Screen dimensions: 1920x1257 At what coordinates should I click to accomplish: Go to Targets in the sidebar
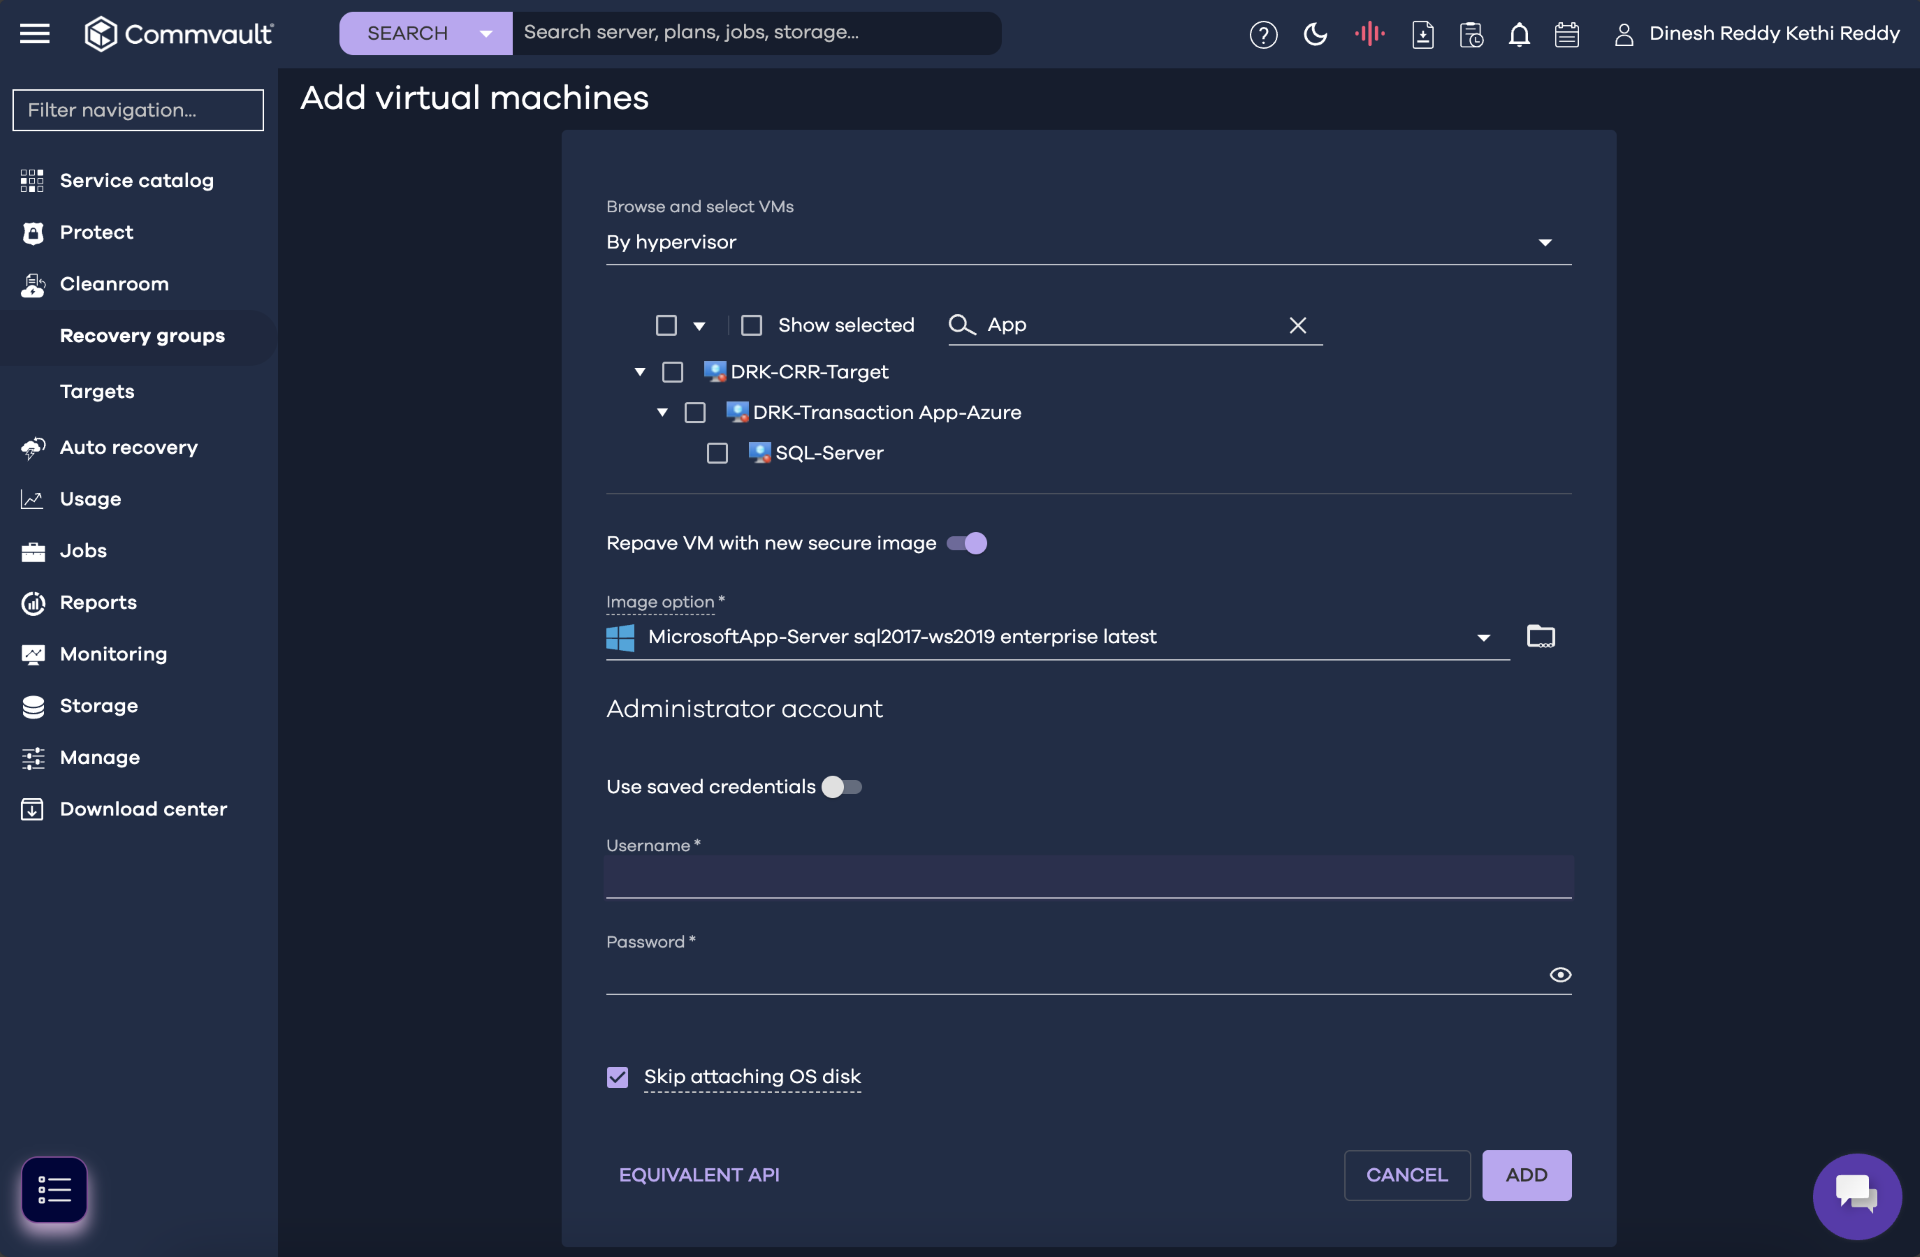97,391
